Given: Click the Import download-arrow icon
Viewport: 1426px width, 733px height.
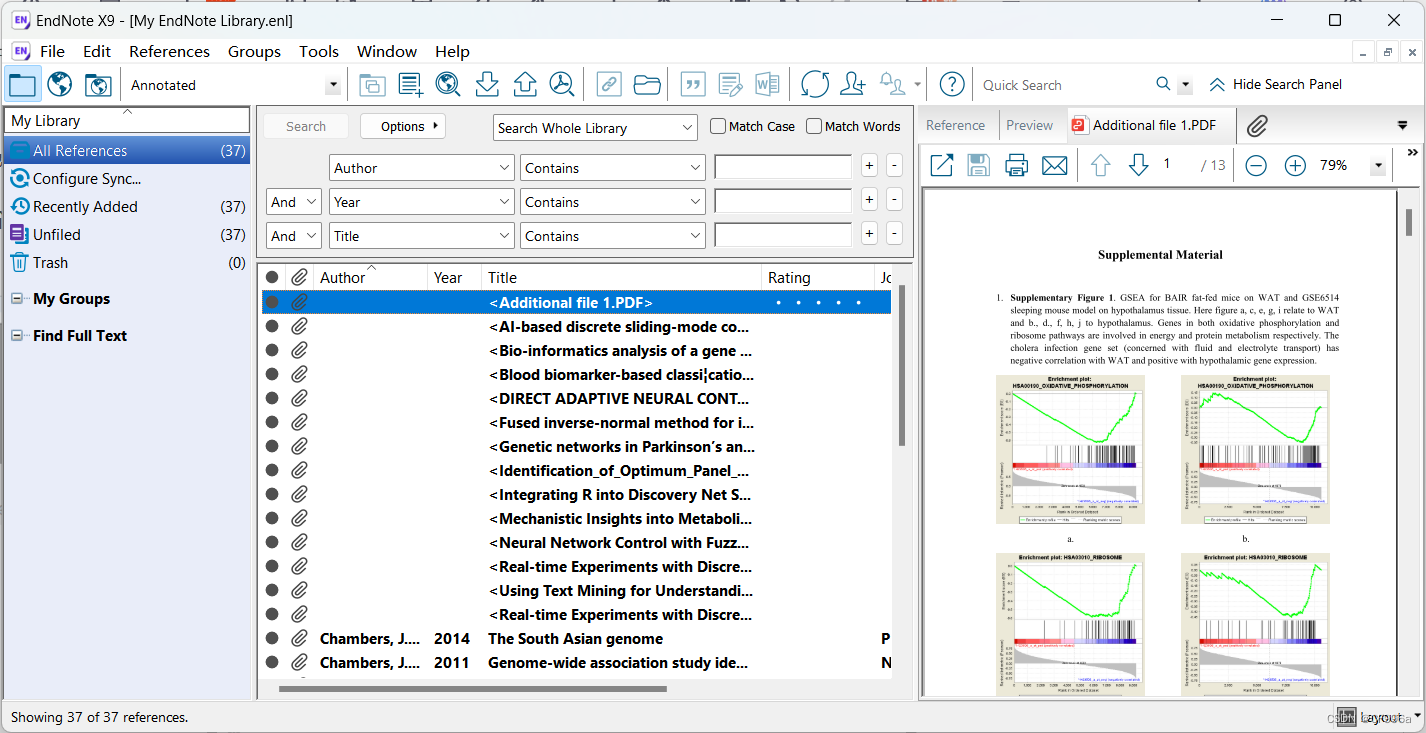Looking at the screenshot, I should (x=487, y=85).
